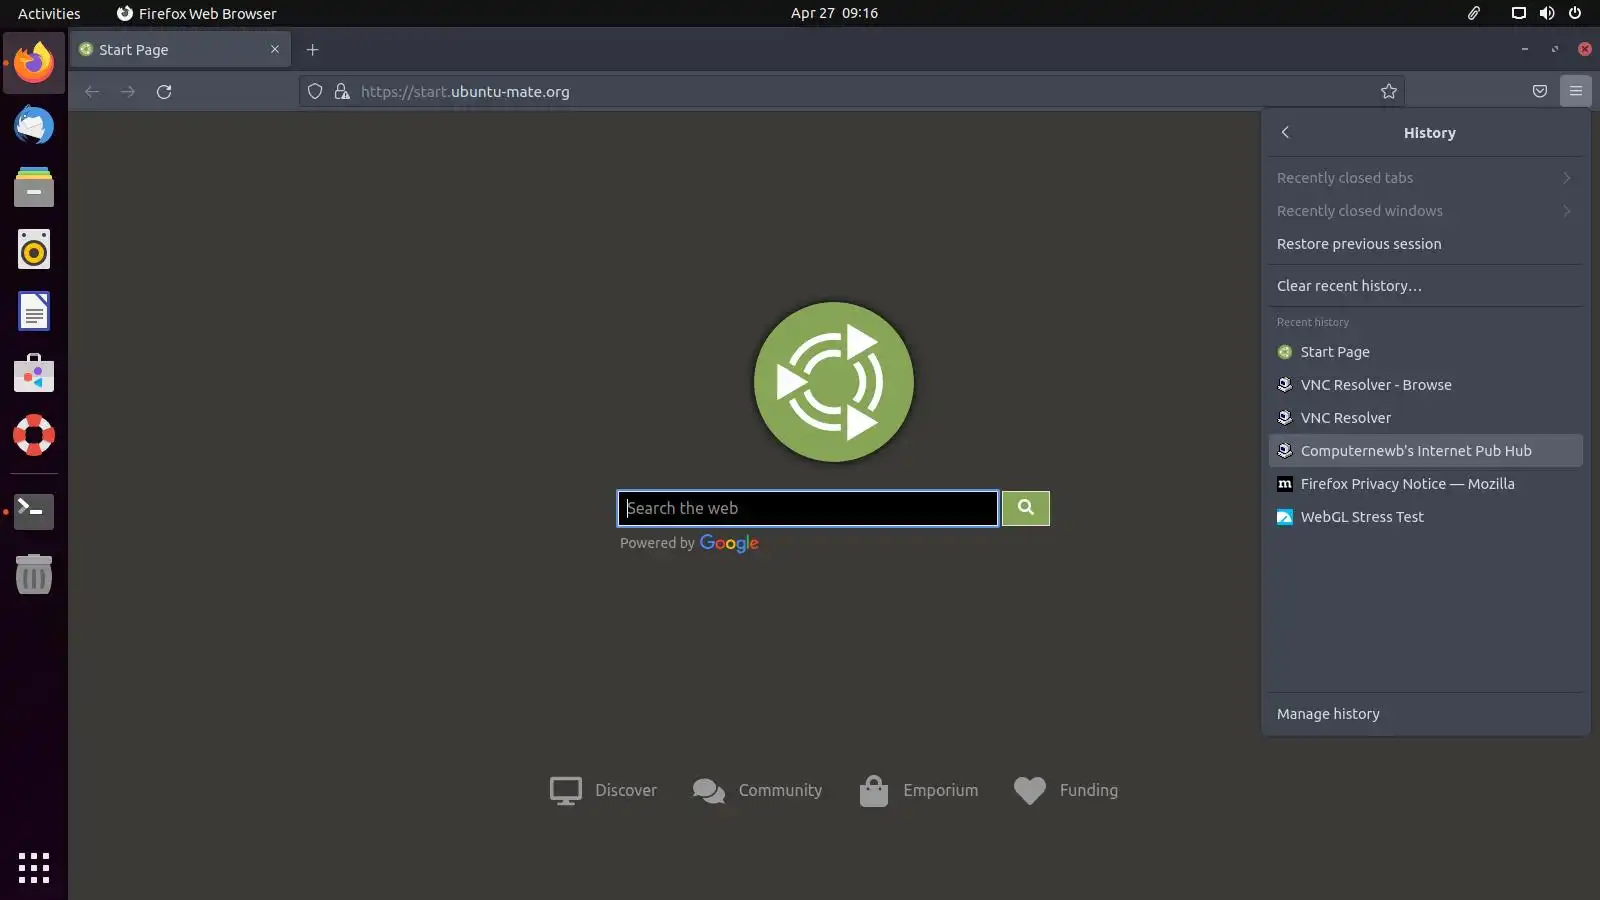Image resolution: width=1600 pixels, height=900 pixels.
Task: Open LibreOffice Writer from the dock
Action: point(34,312)
